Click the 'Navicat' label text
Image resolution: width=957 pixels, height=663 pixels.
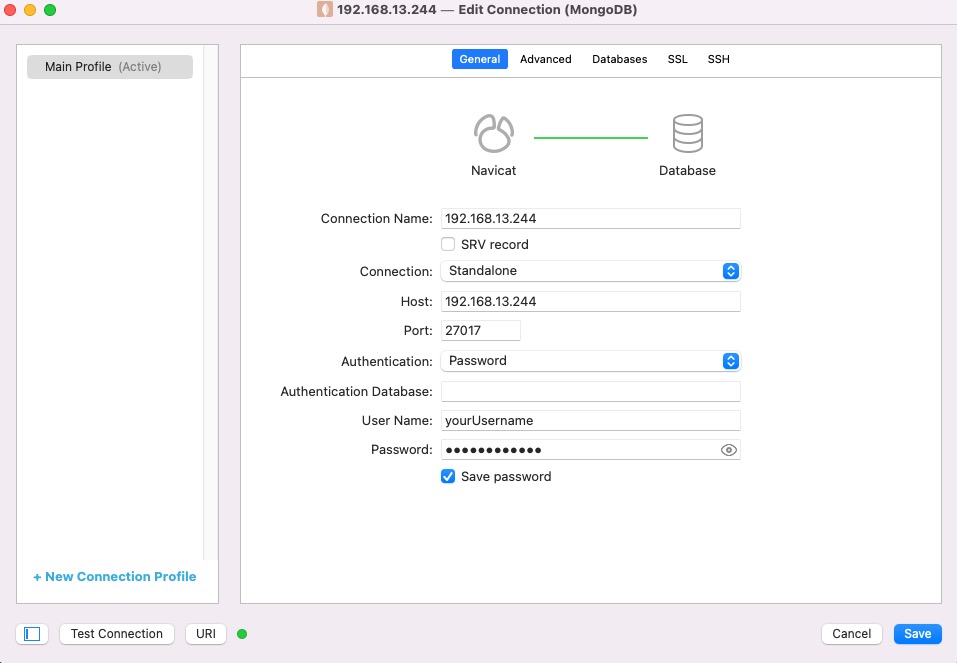[x=493, y=170]
